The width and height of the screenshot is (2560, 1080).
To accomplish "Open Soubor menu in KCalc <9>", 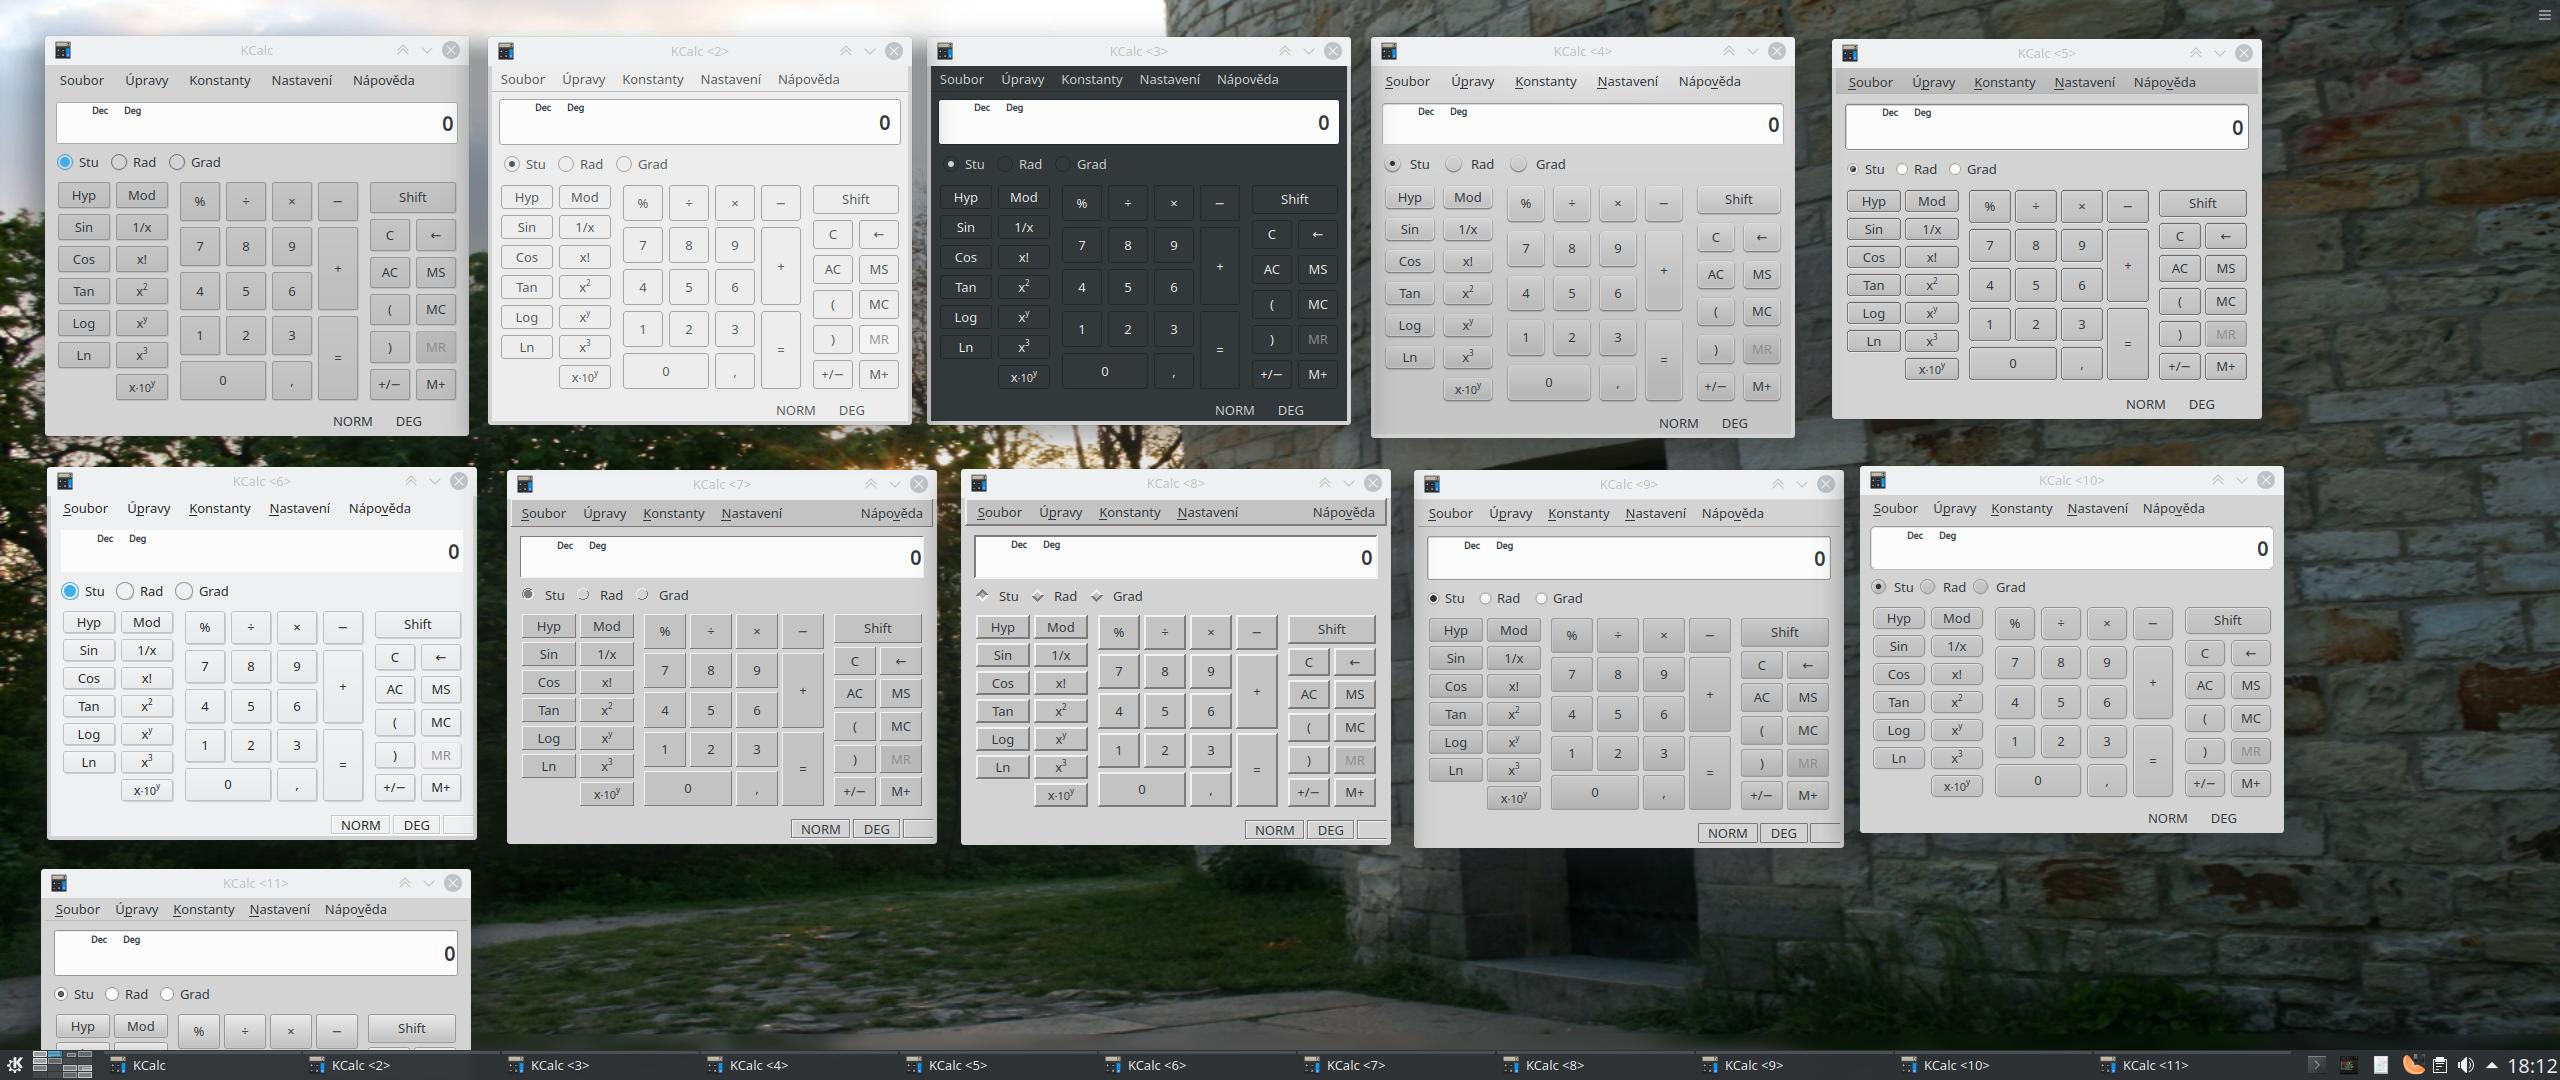I will (x=1451, y=513).
